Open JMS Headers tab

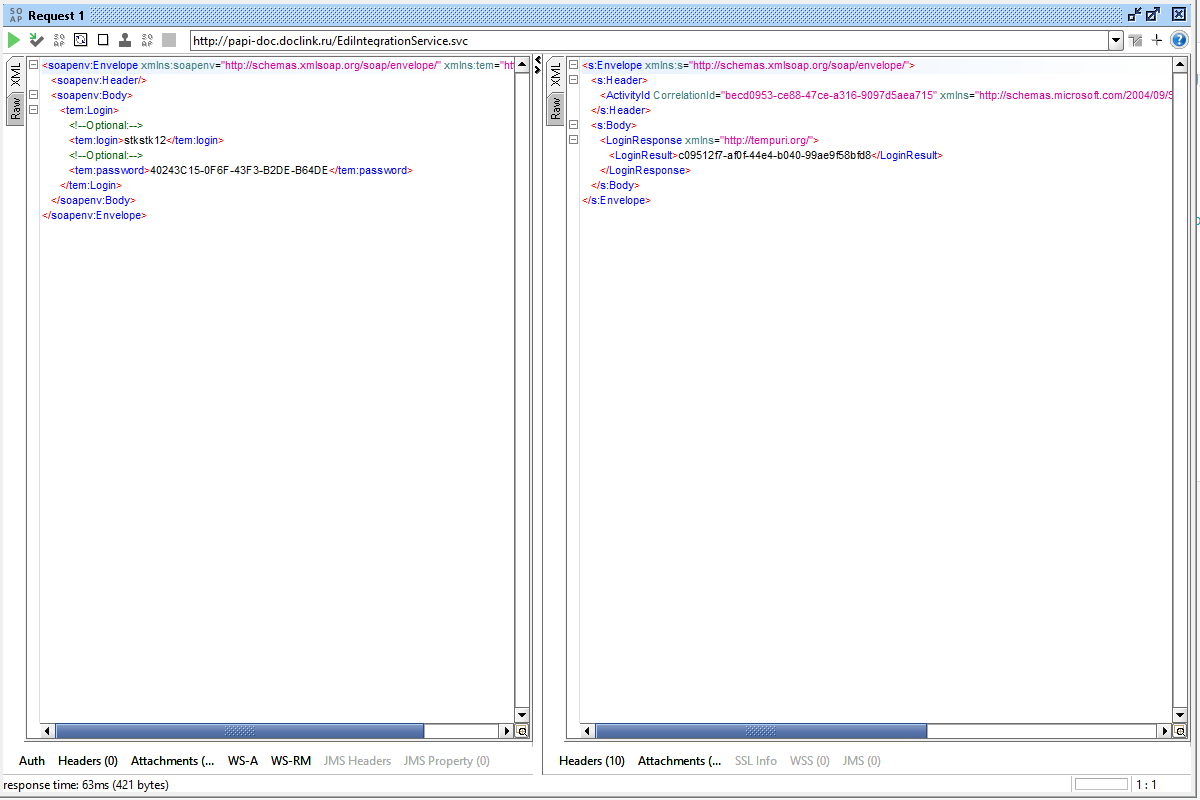click(x=357, y=761)
